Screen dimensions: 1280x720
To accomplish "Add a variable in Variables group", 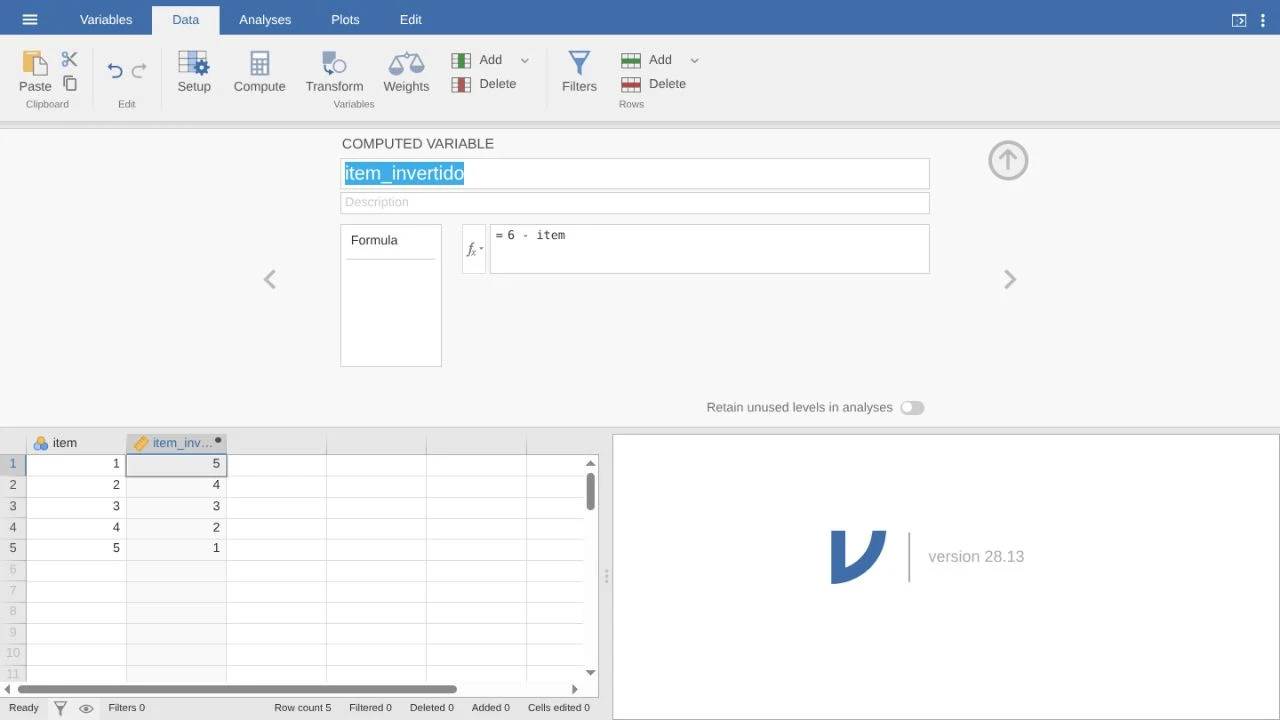I will click(x=477, y=60).
